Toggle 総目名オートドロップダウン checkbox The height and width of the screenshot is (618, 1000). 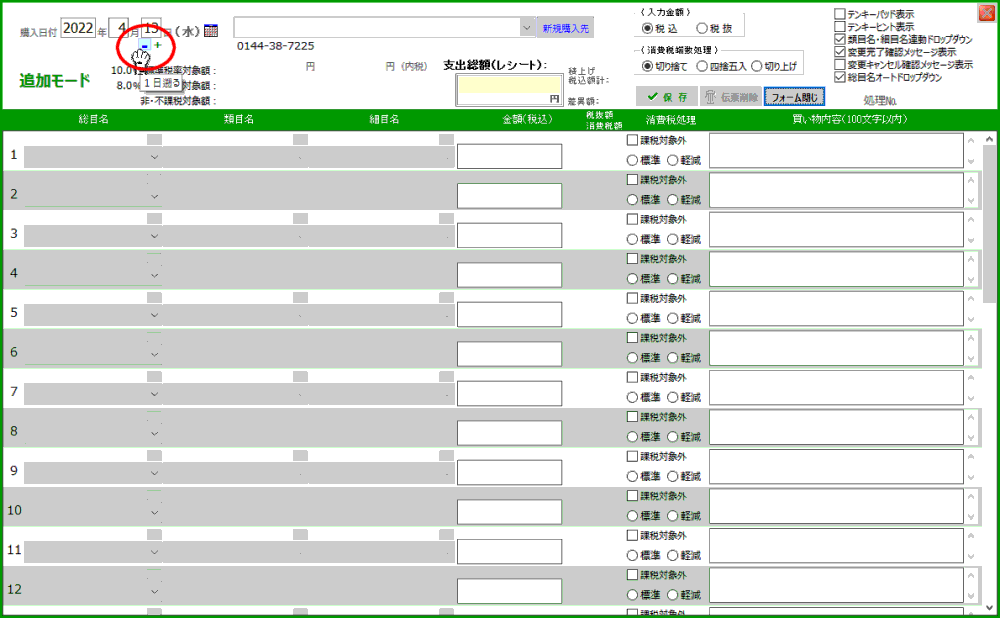click(x=839, y=77)
